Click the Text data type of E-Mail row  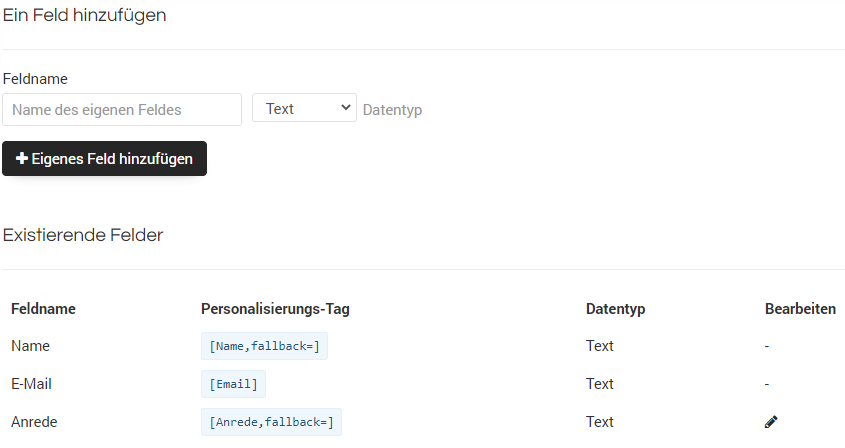point(600,384)
